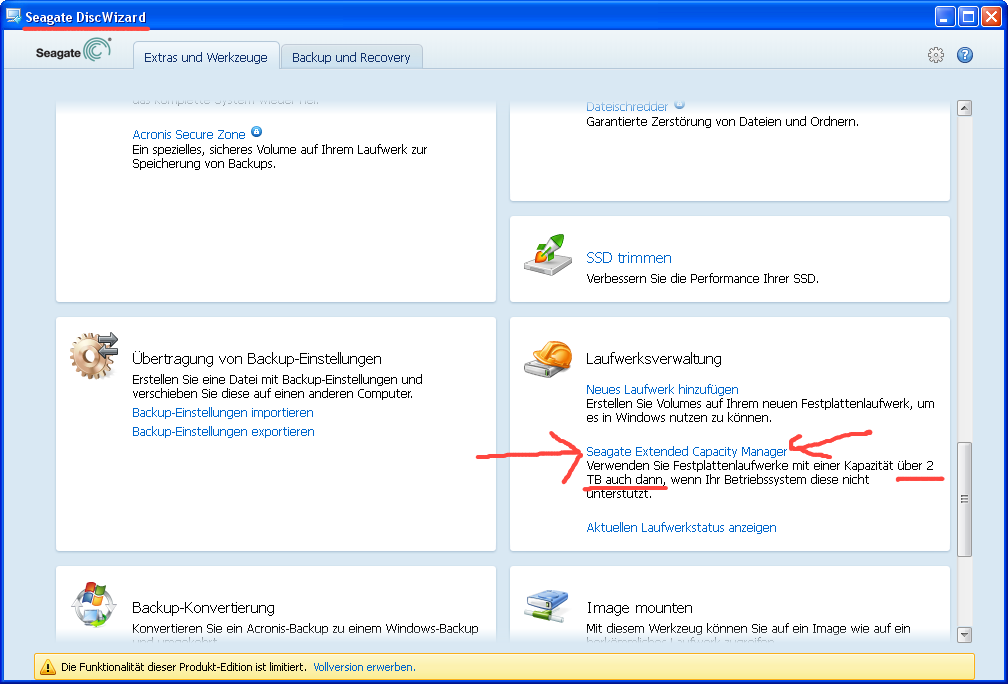
Task: Open the SSD trimmen link
Action: [629, 258]
